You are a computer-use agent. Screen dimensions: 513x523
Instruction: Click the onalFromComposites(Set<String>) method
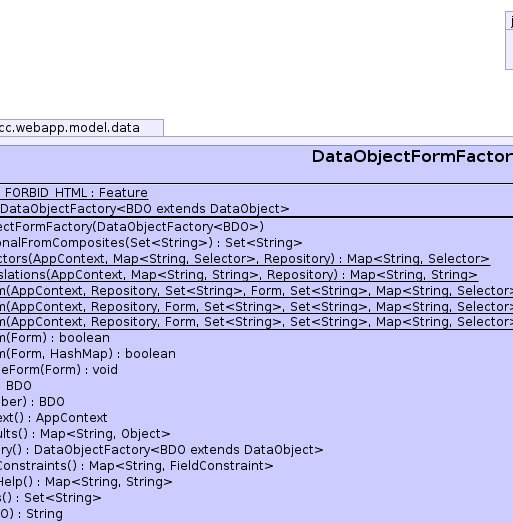(151, 243)
